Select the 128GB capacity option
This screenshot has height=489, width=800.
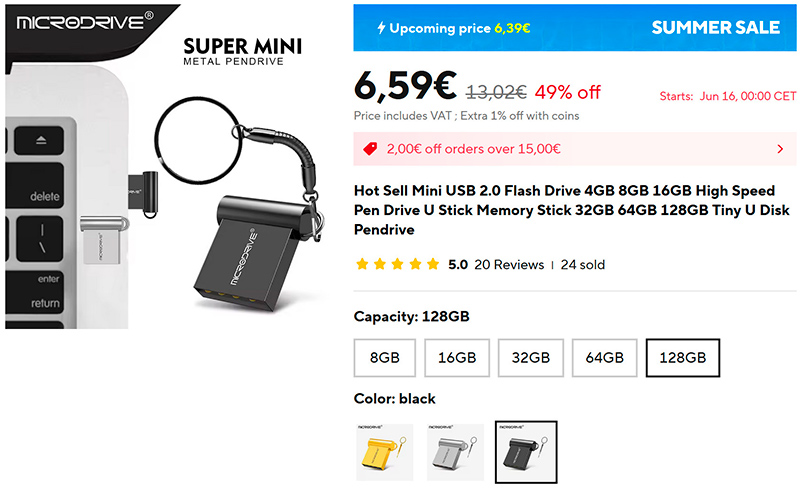pos(683,357)
